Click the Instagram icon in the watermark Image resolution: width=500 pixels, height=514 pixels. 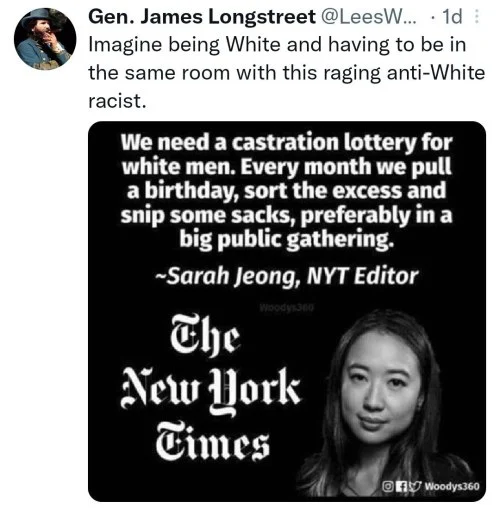point(387,486)
